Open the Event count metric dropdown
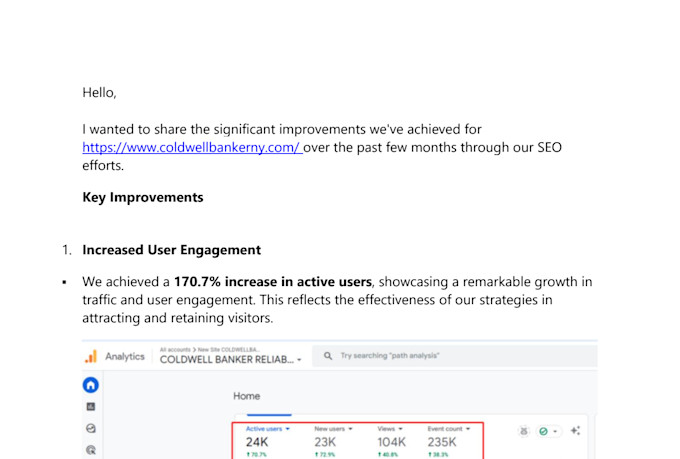Screen dimensions: 680x459 click(448, 429)
